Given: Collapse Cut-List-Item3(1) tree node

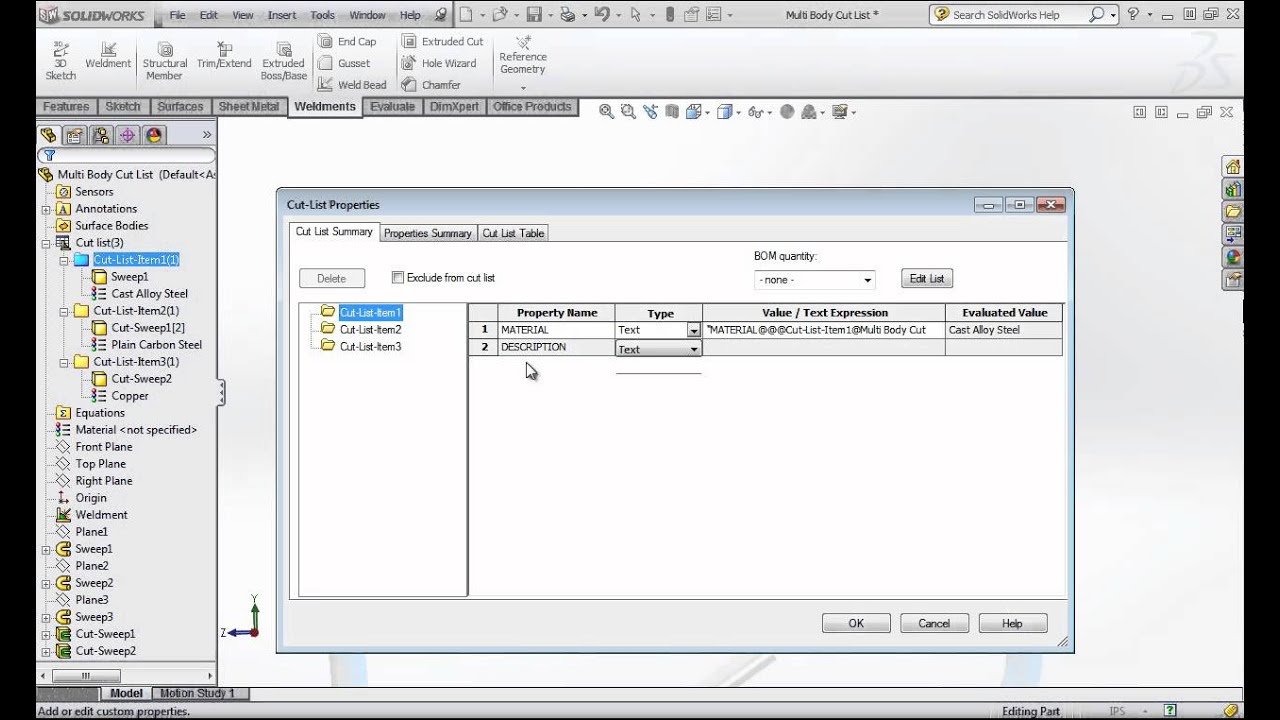Looking at the screenshot, I should pos(64,362).
